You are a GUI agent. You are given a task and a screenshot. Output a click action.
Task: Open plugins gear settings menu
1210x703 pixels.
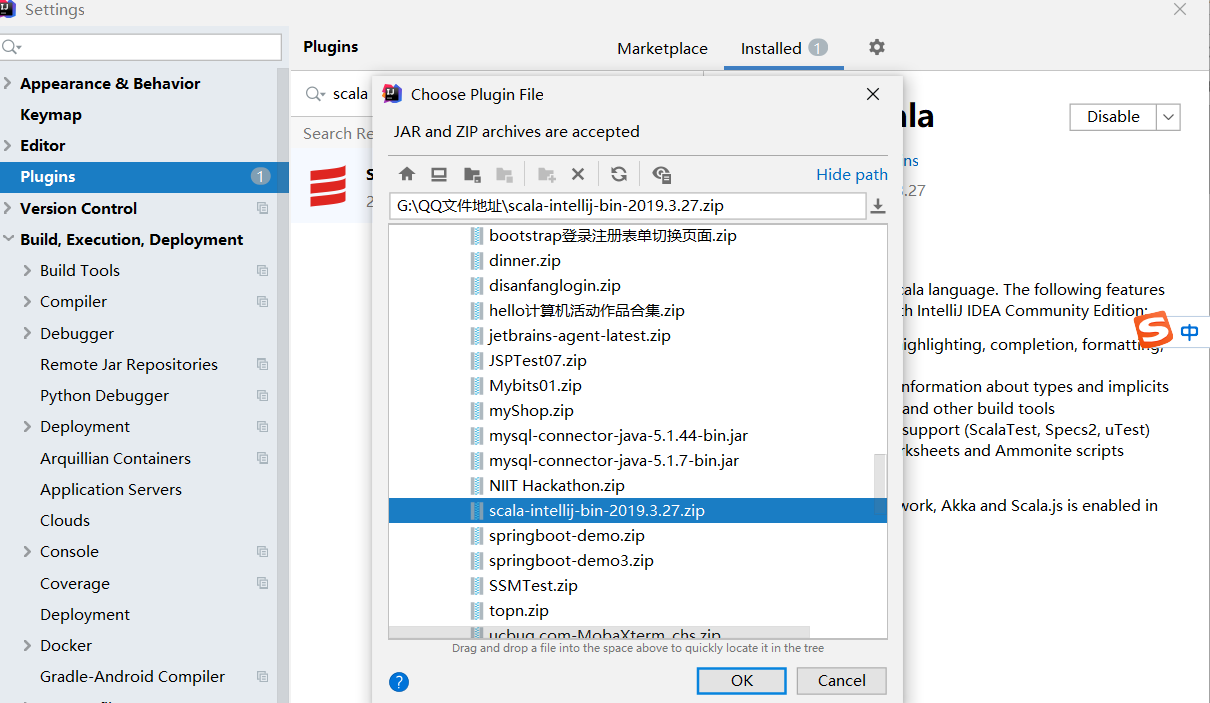(877, 47)
